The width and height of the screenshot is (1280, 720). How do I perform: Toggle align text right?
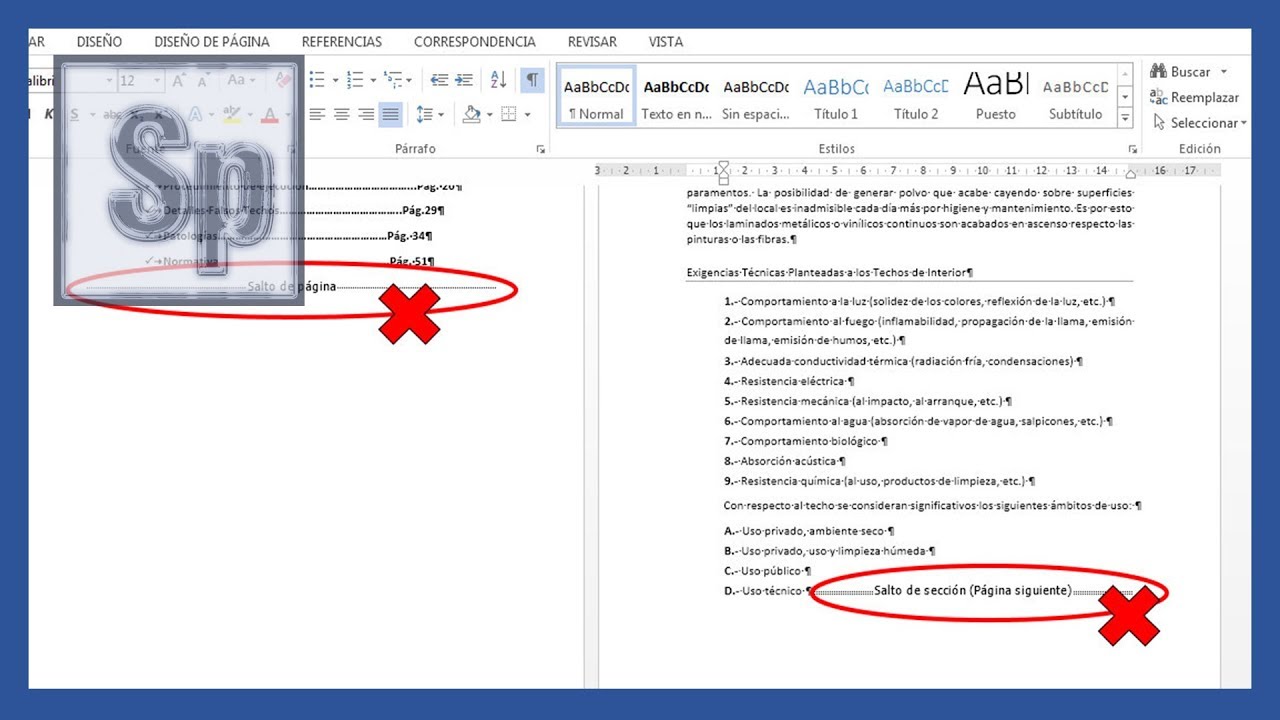pos(366,115)
